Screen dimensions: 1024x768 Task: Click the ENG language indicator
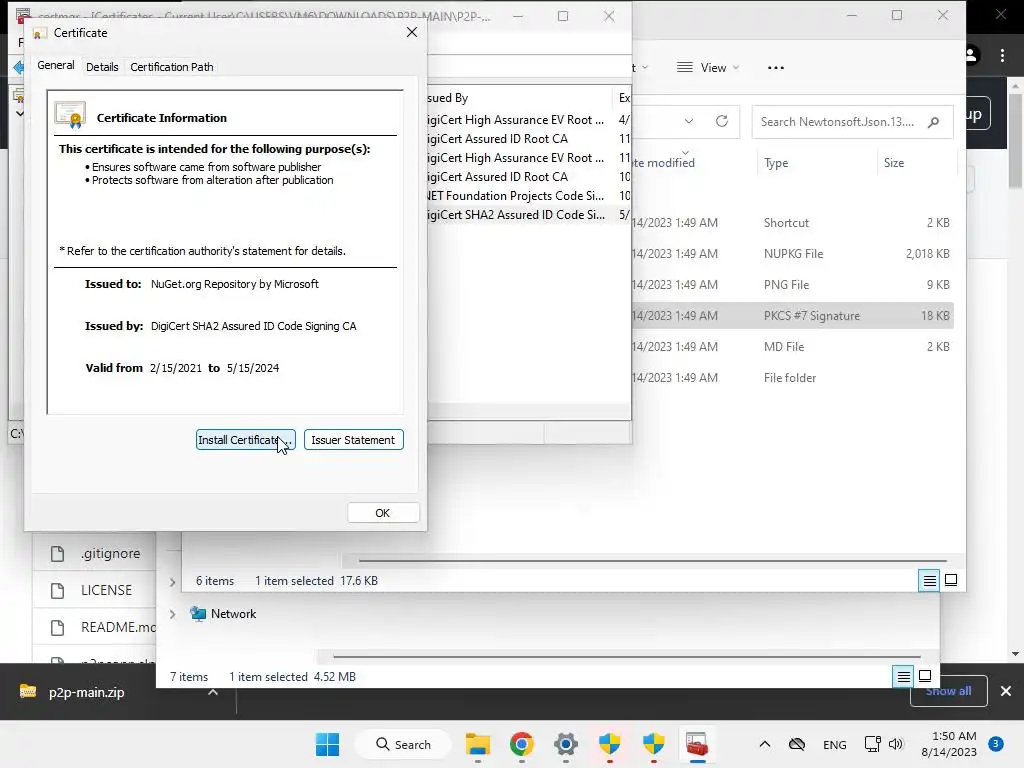click(835, 744)
